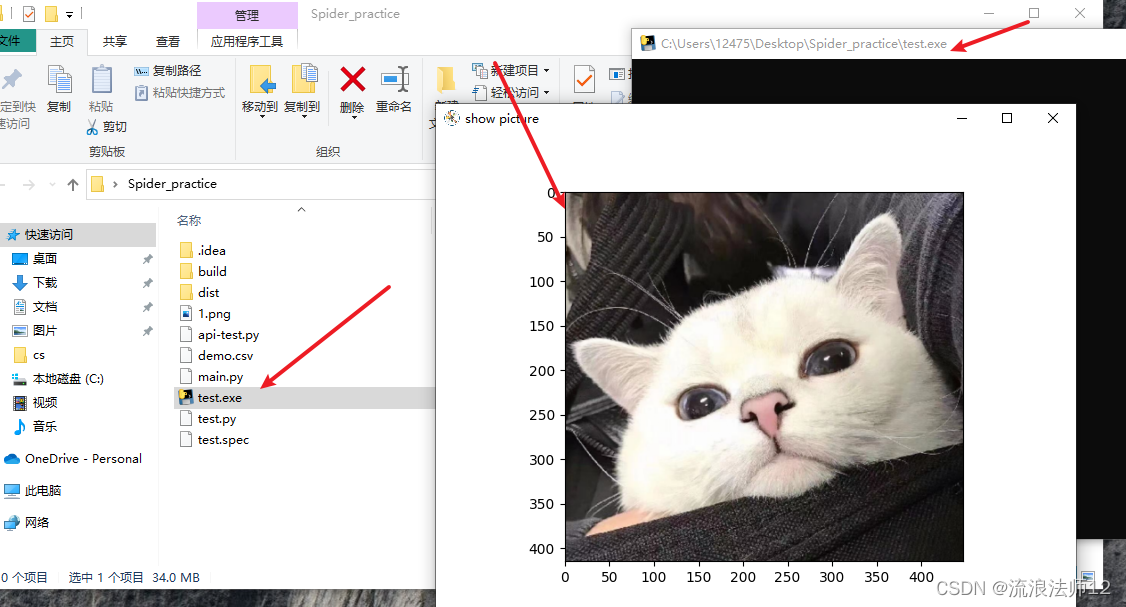This screenshot has height=607, width=1126.
Task: Open Application Tools (应用程序工具) tab
Action: click(x=246, y=42)
